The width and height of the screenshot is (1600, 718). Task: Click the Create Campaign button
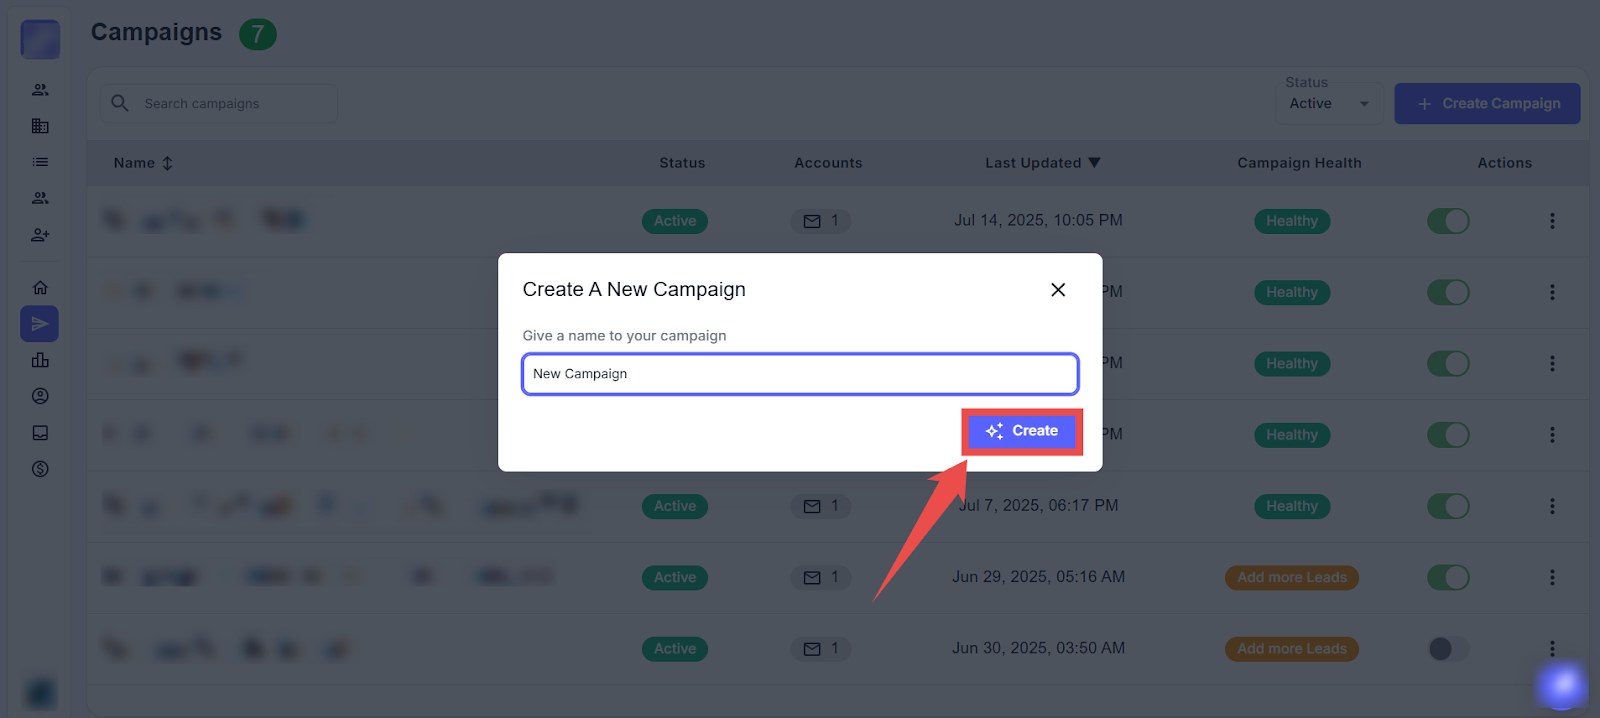click(1487, 104)
